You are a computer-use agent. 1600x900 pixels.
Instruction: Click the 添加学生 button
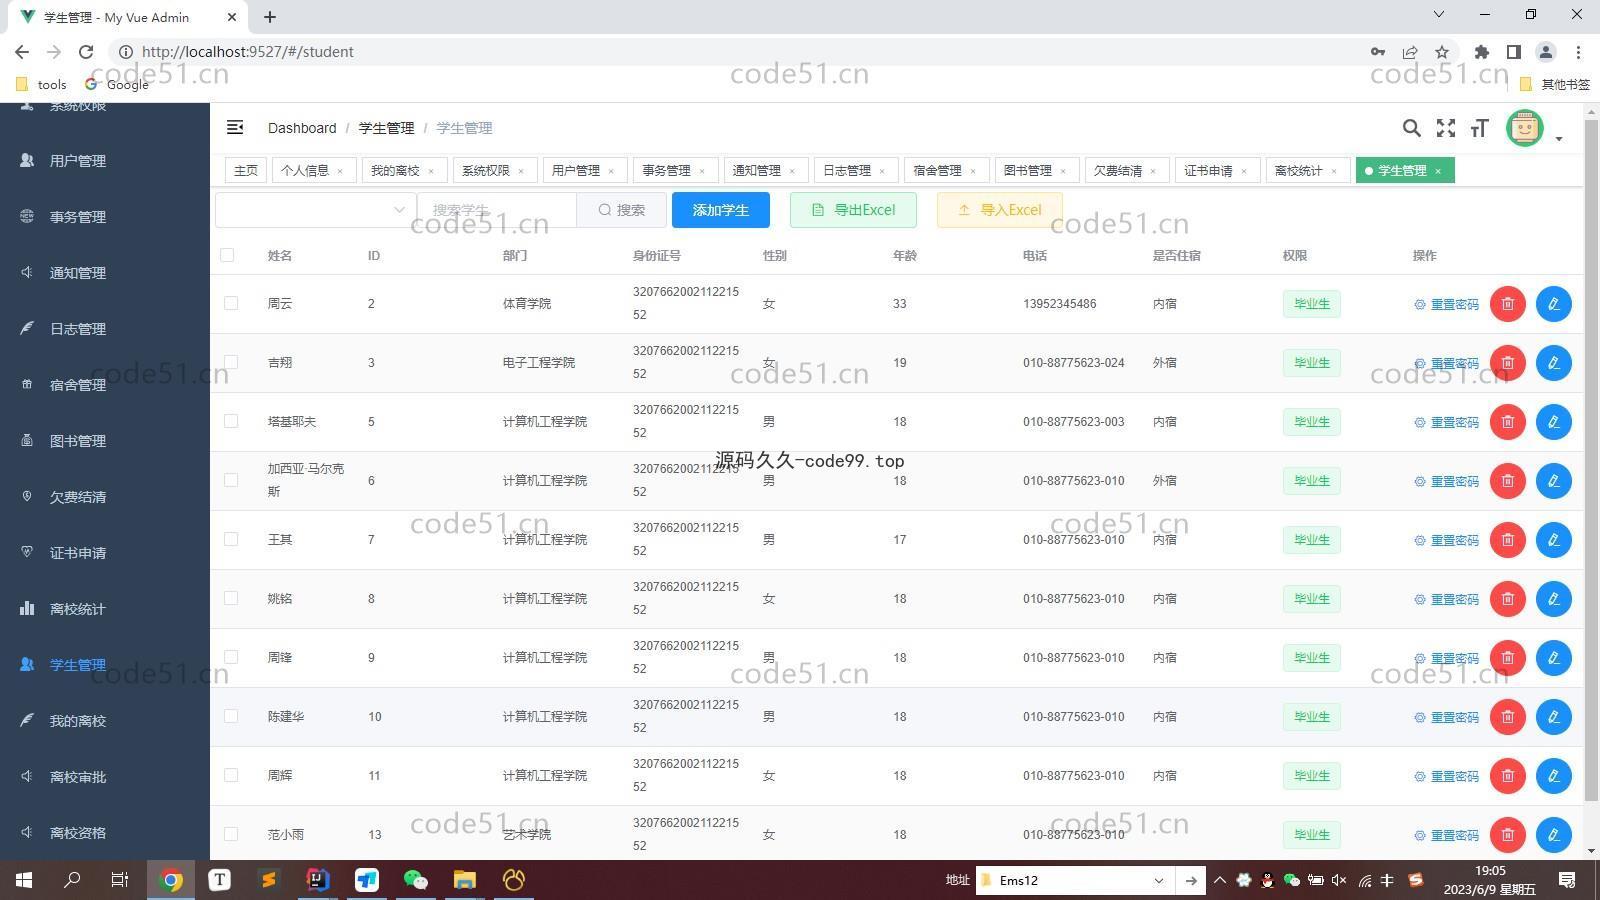tap(720, 210)
